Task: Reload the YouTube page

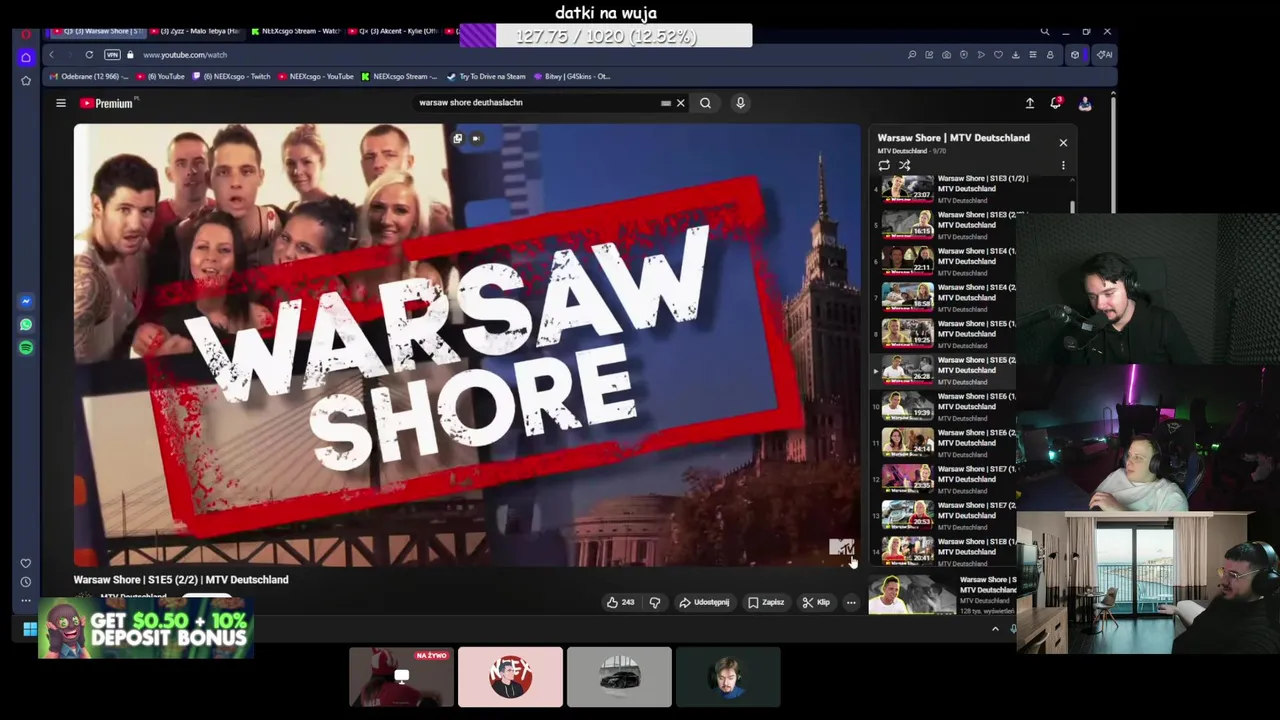Action: coord(89,55)
